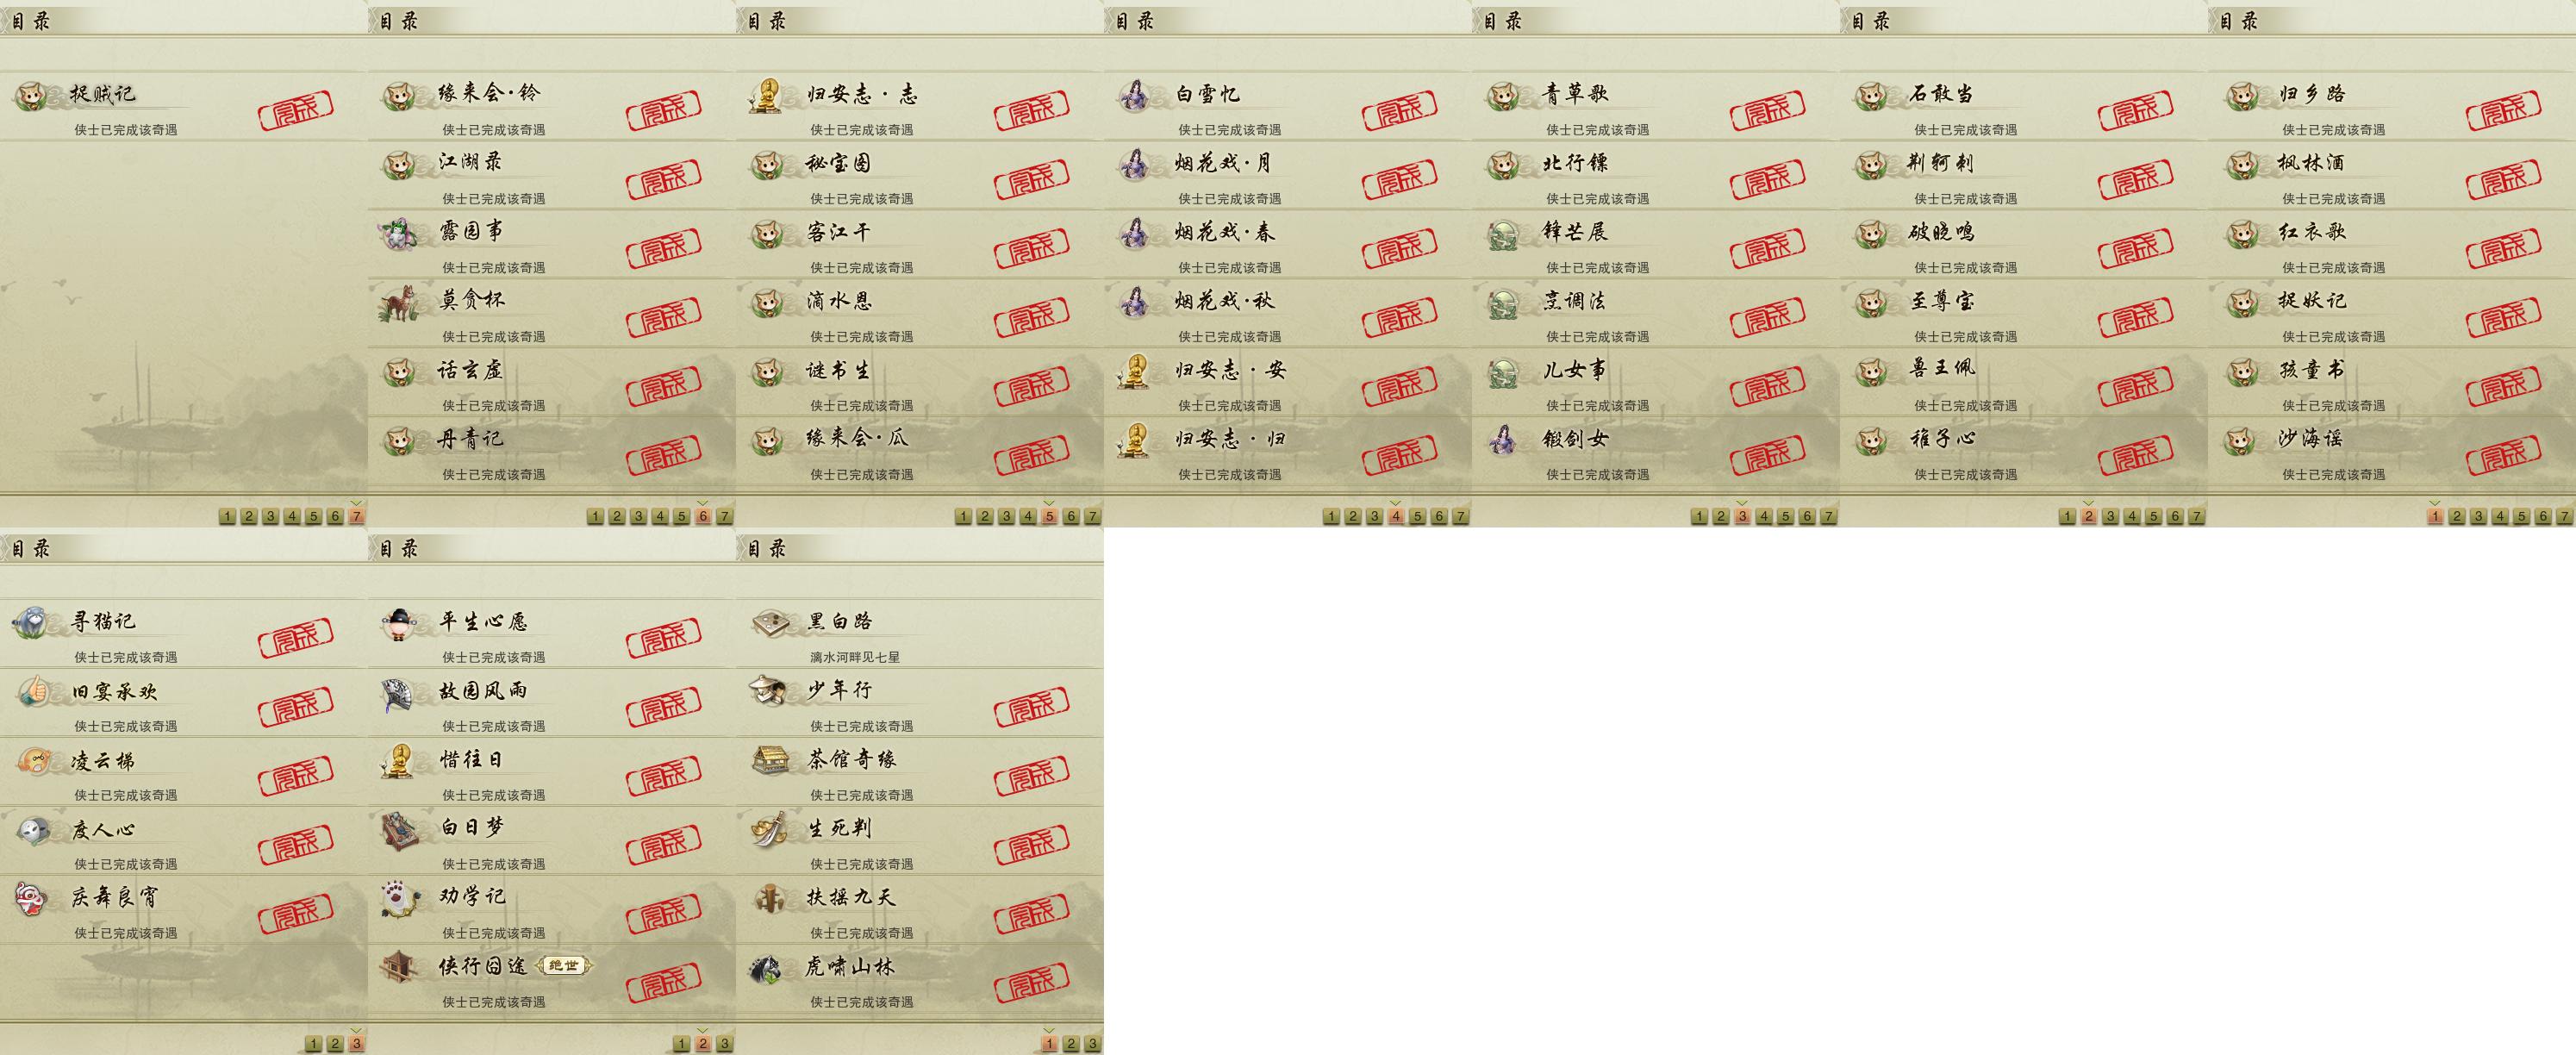Click the white mask icon beside 度人心
The height and width of the screenshot is (1055, 2576).
coord(32,829)
